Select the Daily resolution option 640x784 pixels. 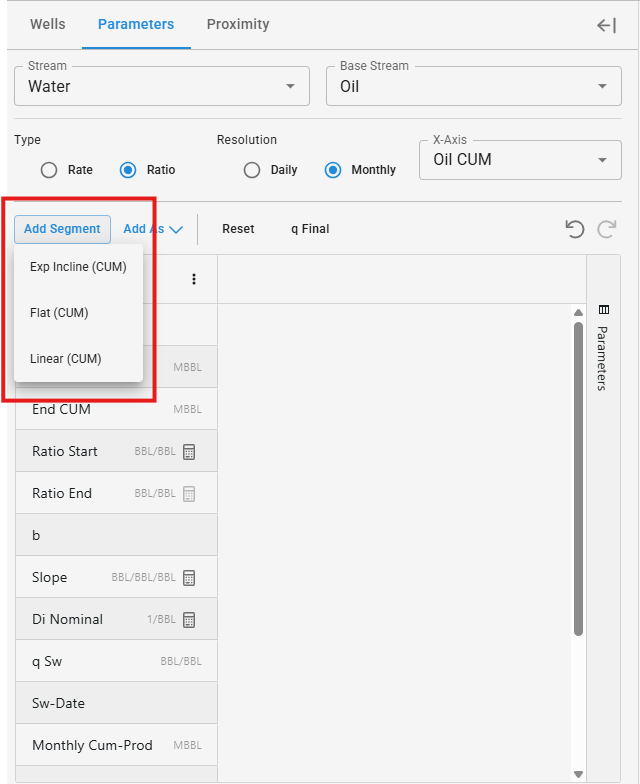[x=252, y=170]
